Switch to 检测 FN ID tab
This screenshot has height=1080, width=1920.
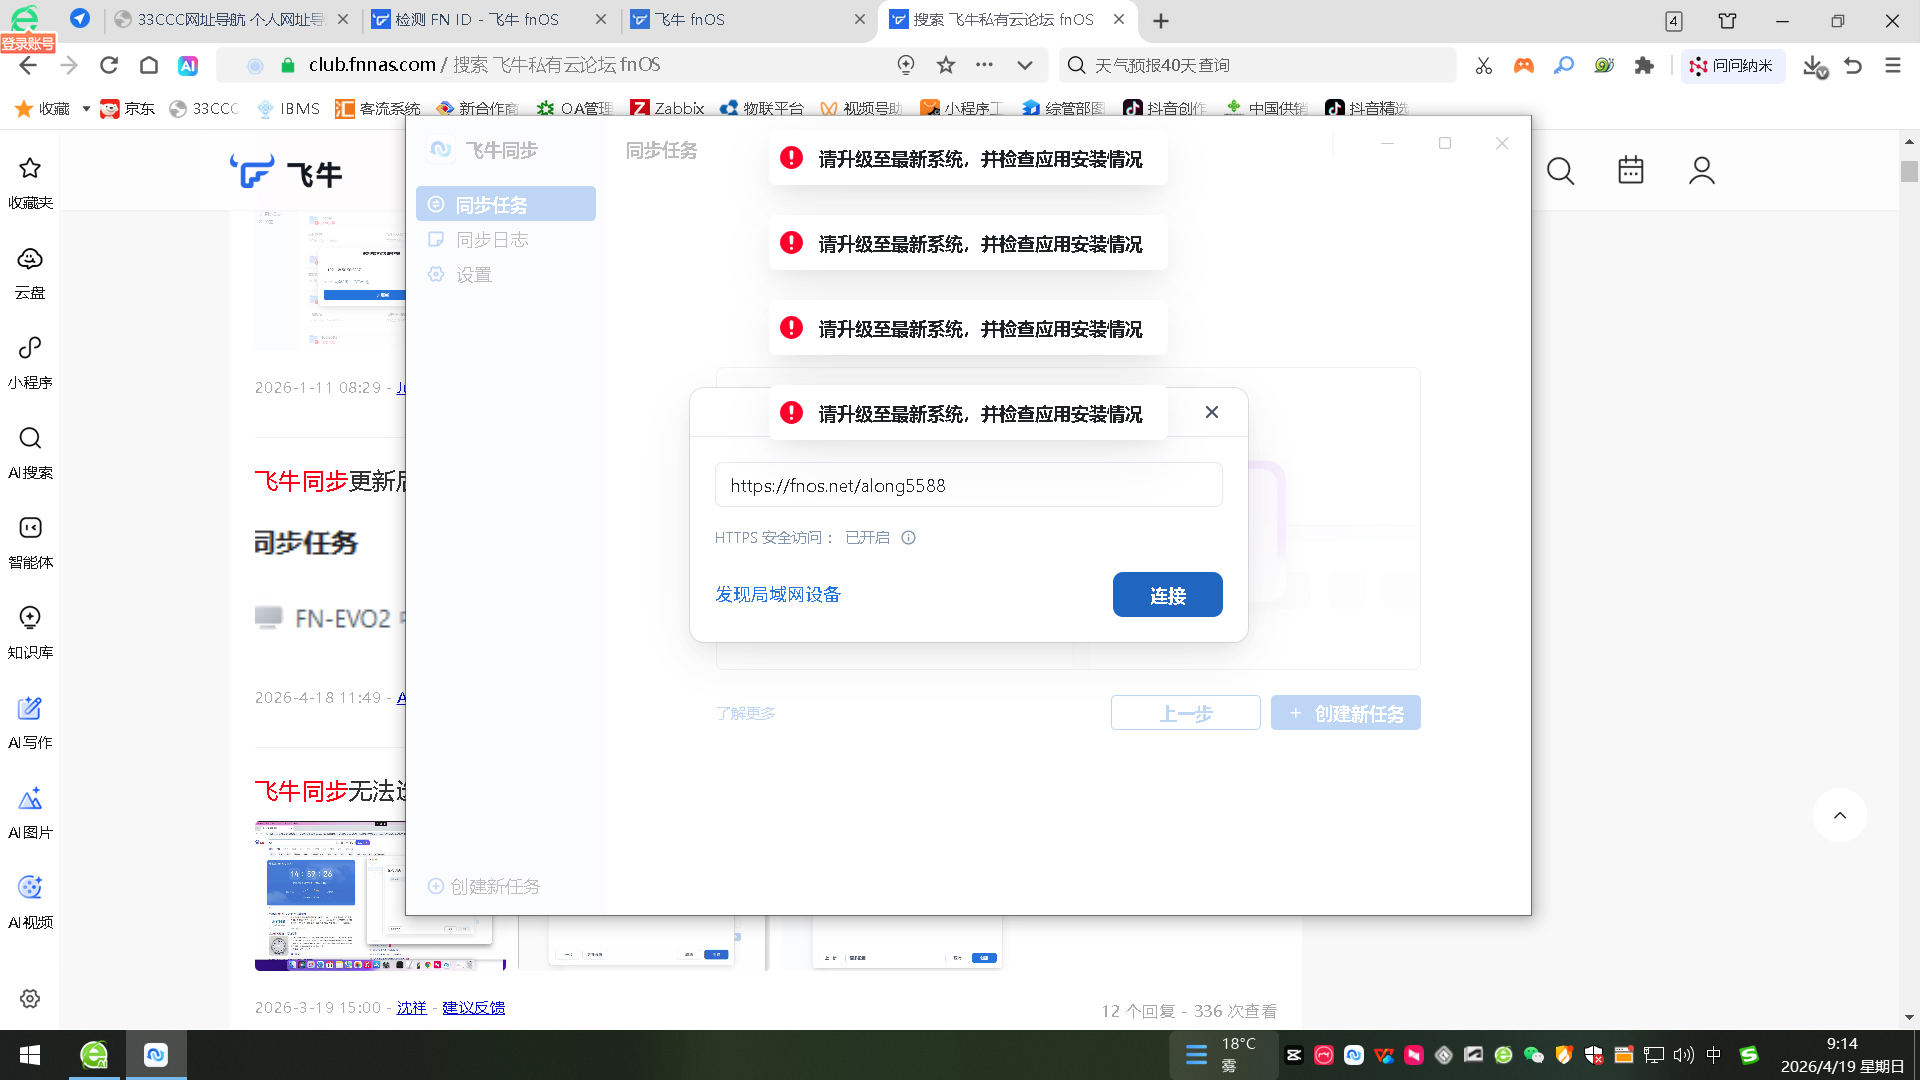coord(489,20)
